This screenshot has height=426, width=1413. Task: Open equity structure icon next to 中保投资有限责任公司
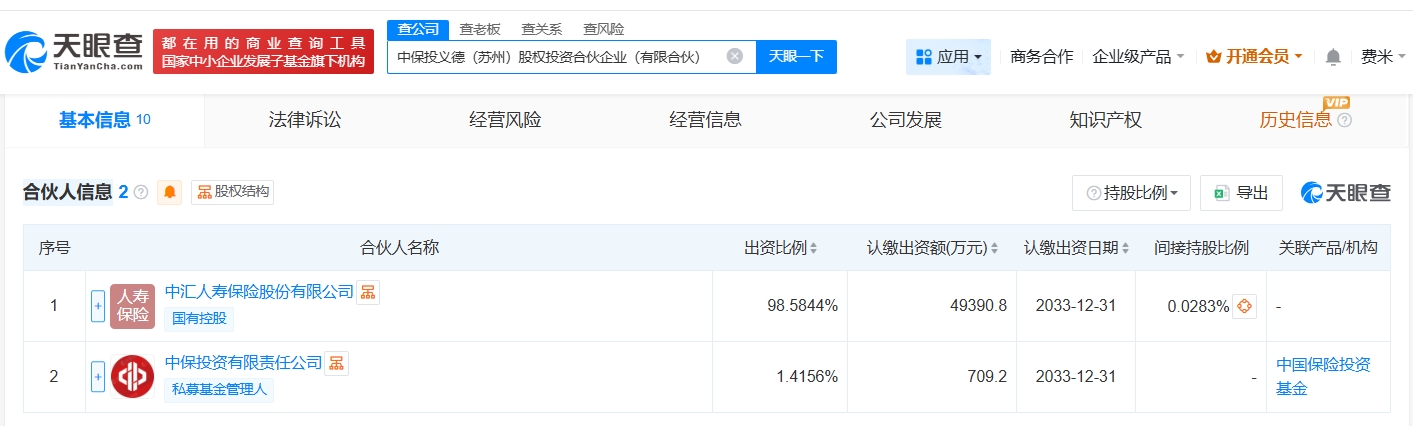pyautogui.click(x=337, y=363)
